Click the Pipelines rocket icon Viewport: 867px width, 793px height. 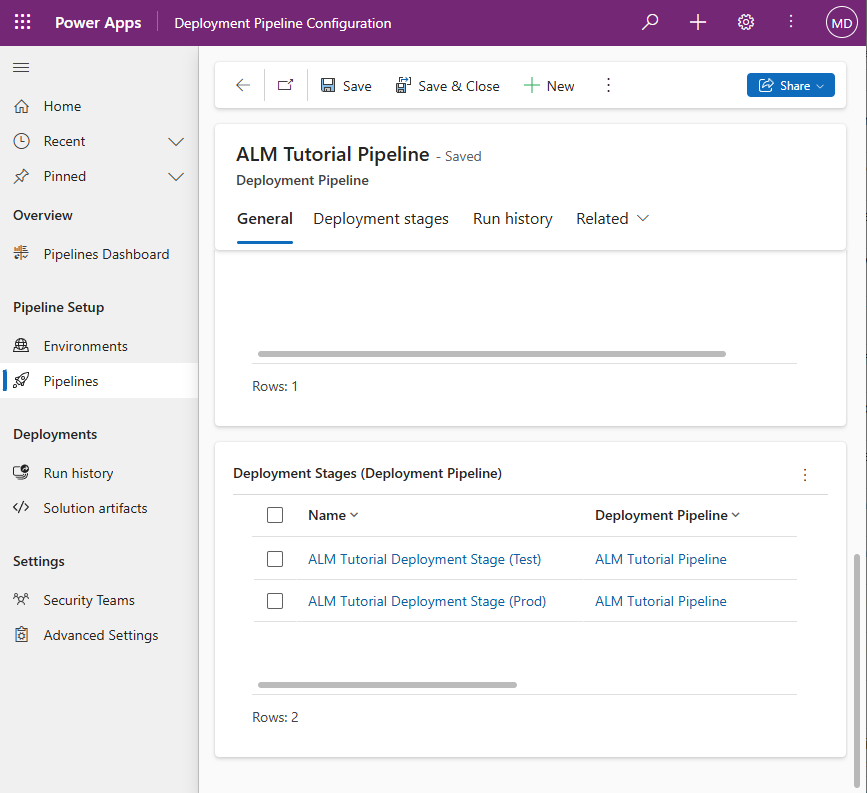coord(21,380)
